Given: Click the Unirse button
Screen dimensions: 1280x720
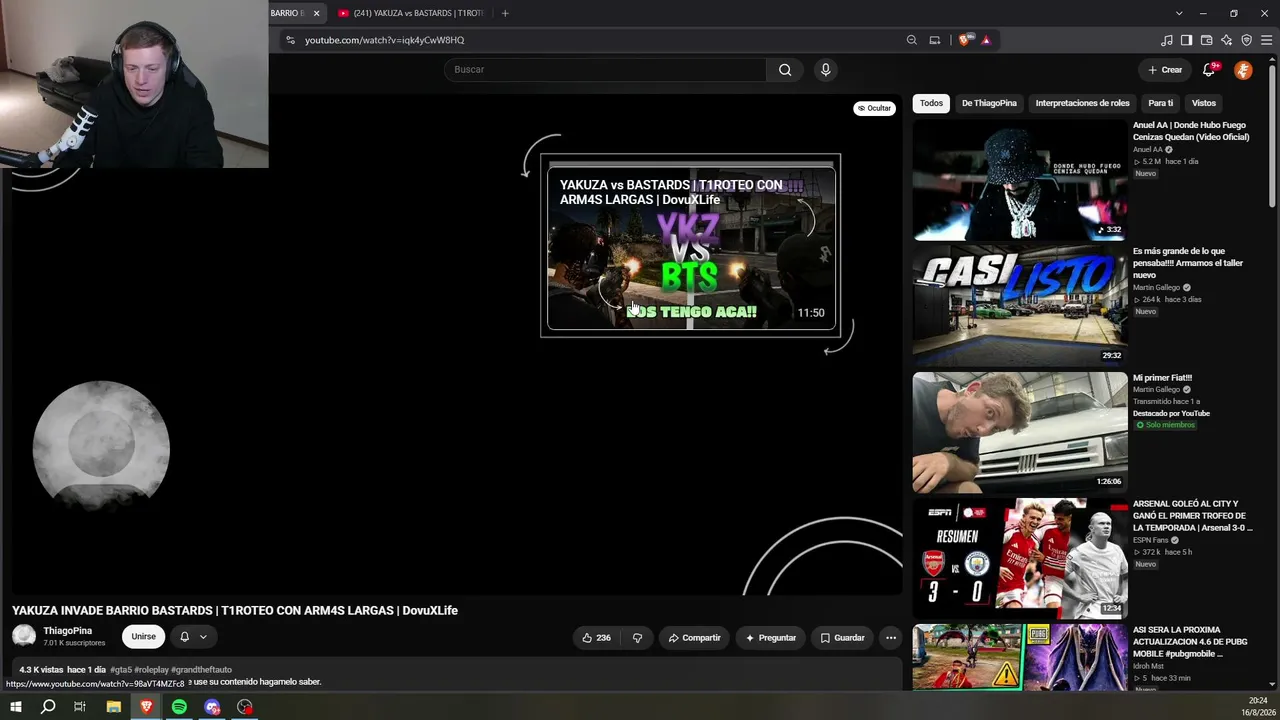Looking at the screenshot, I should pyautogui.click(x=144, y=637).
